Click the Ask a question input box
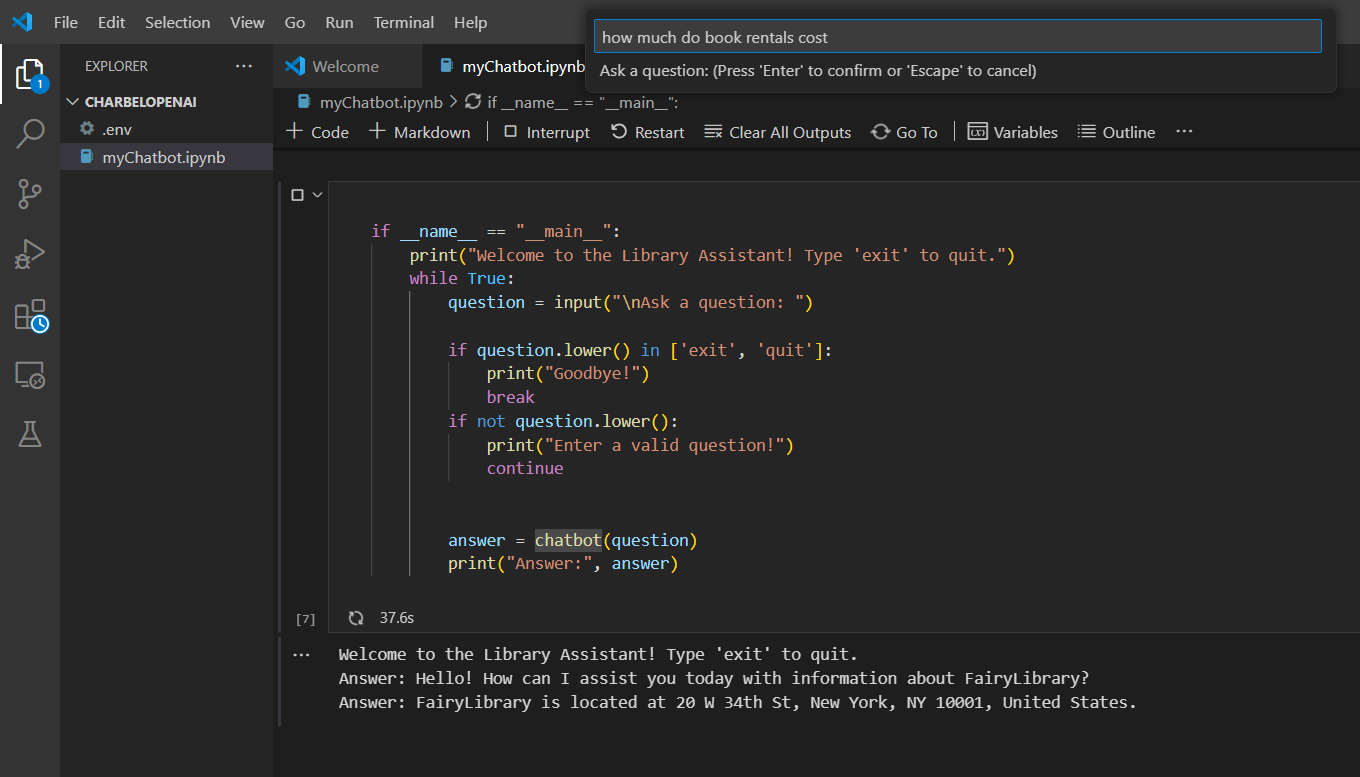This screenshot has width=1360, height=777. (x=957, y=37)
